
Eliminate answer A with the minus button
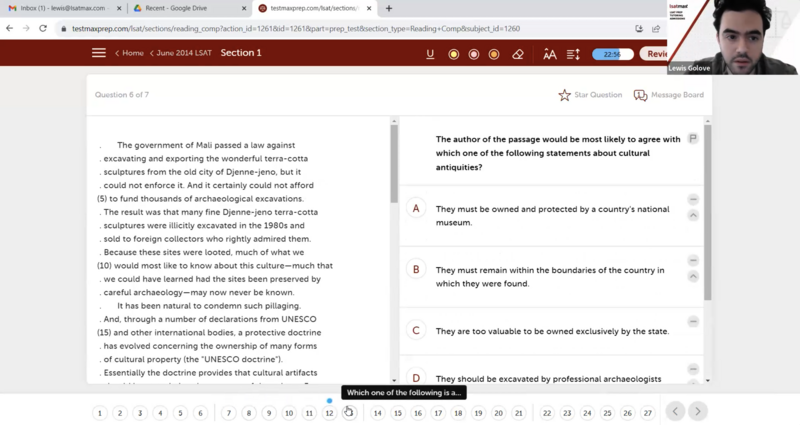pyautogui.click(x=693, y=200)
